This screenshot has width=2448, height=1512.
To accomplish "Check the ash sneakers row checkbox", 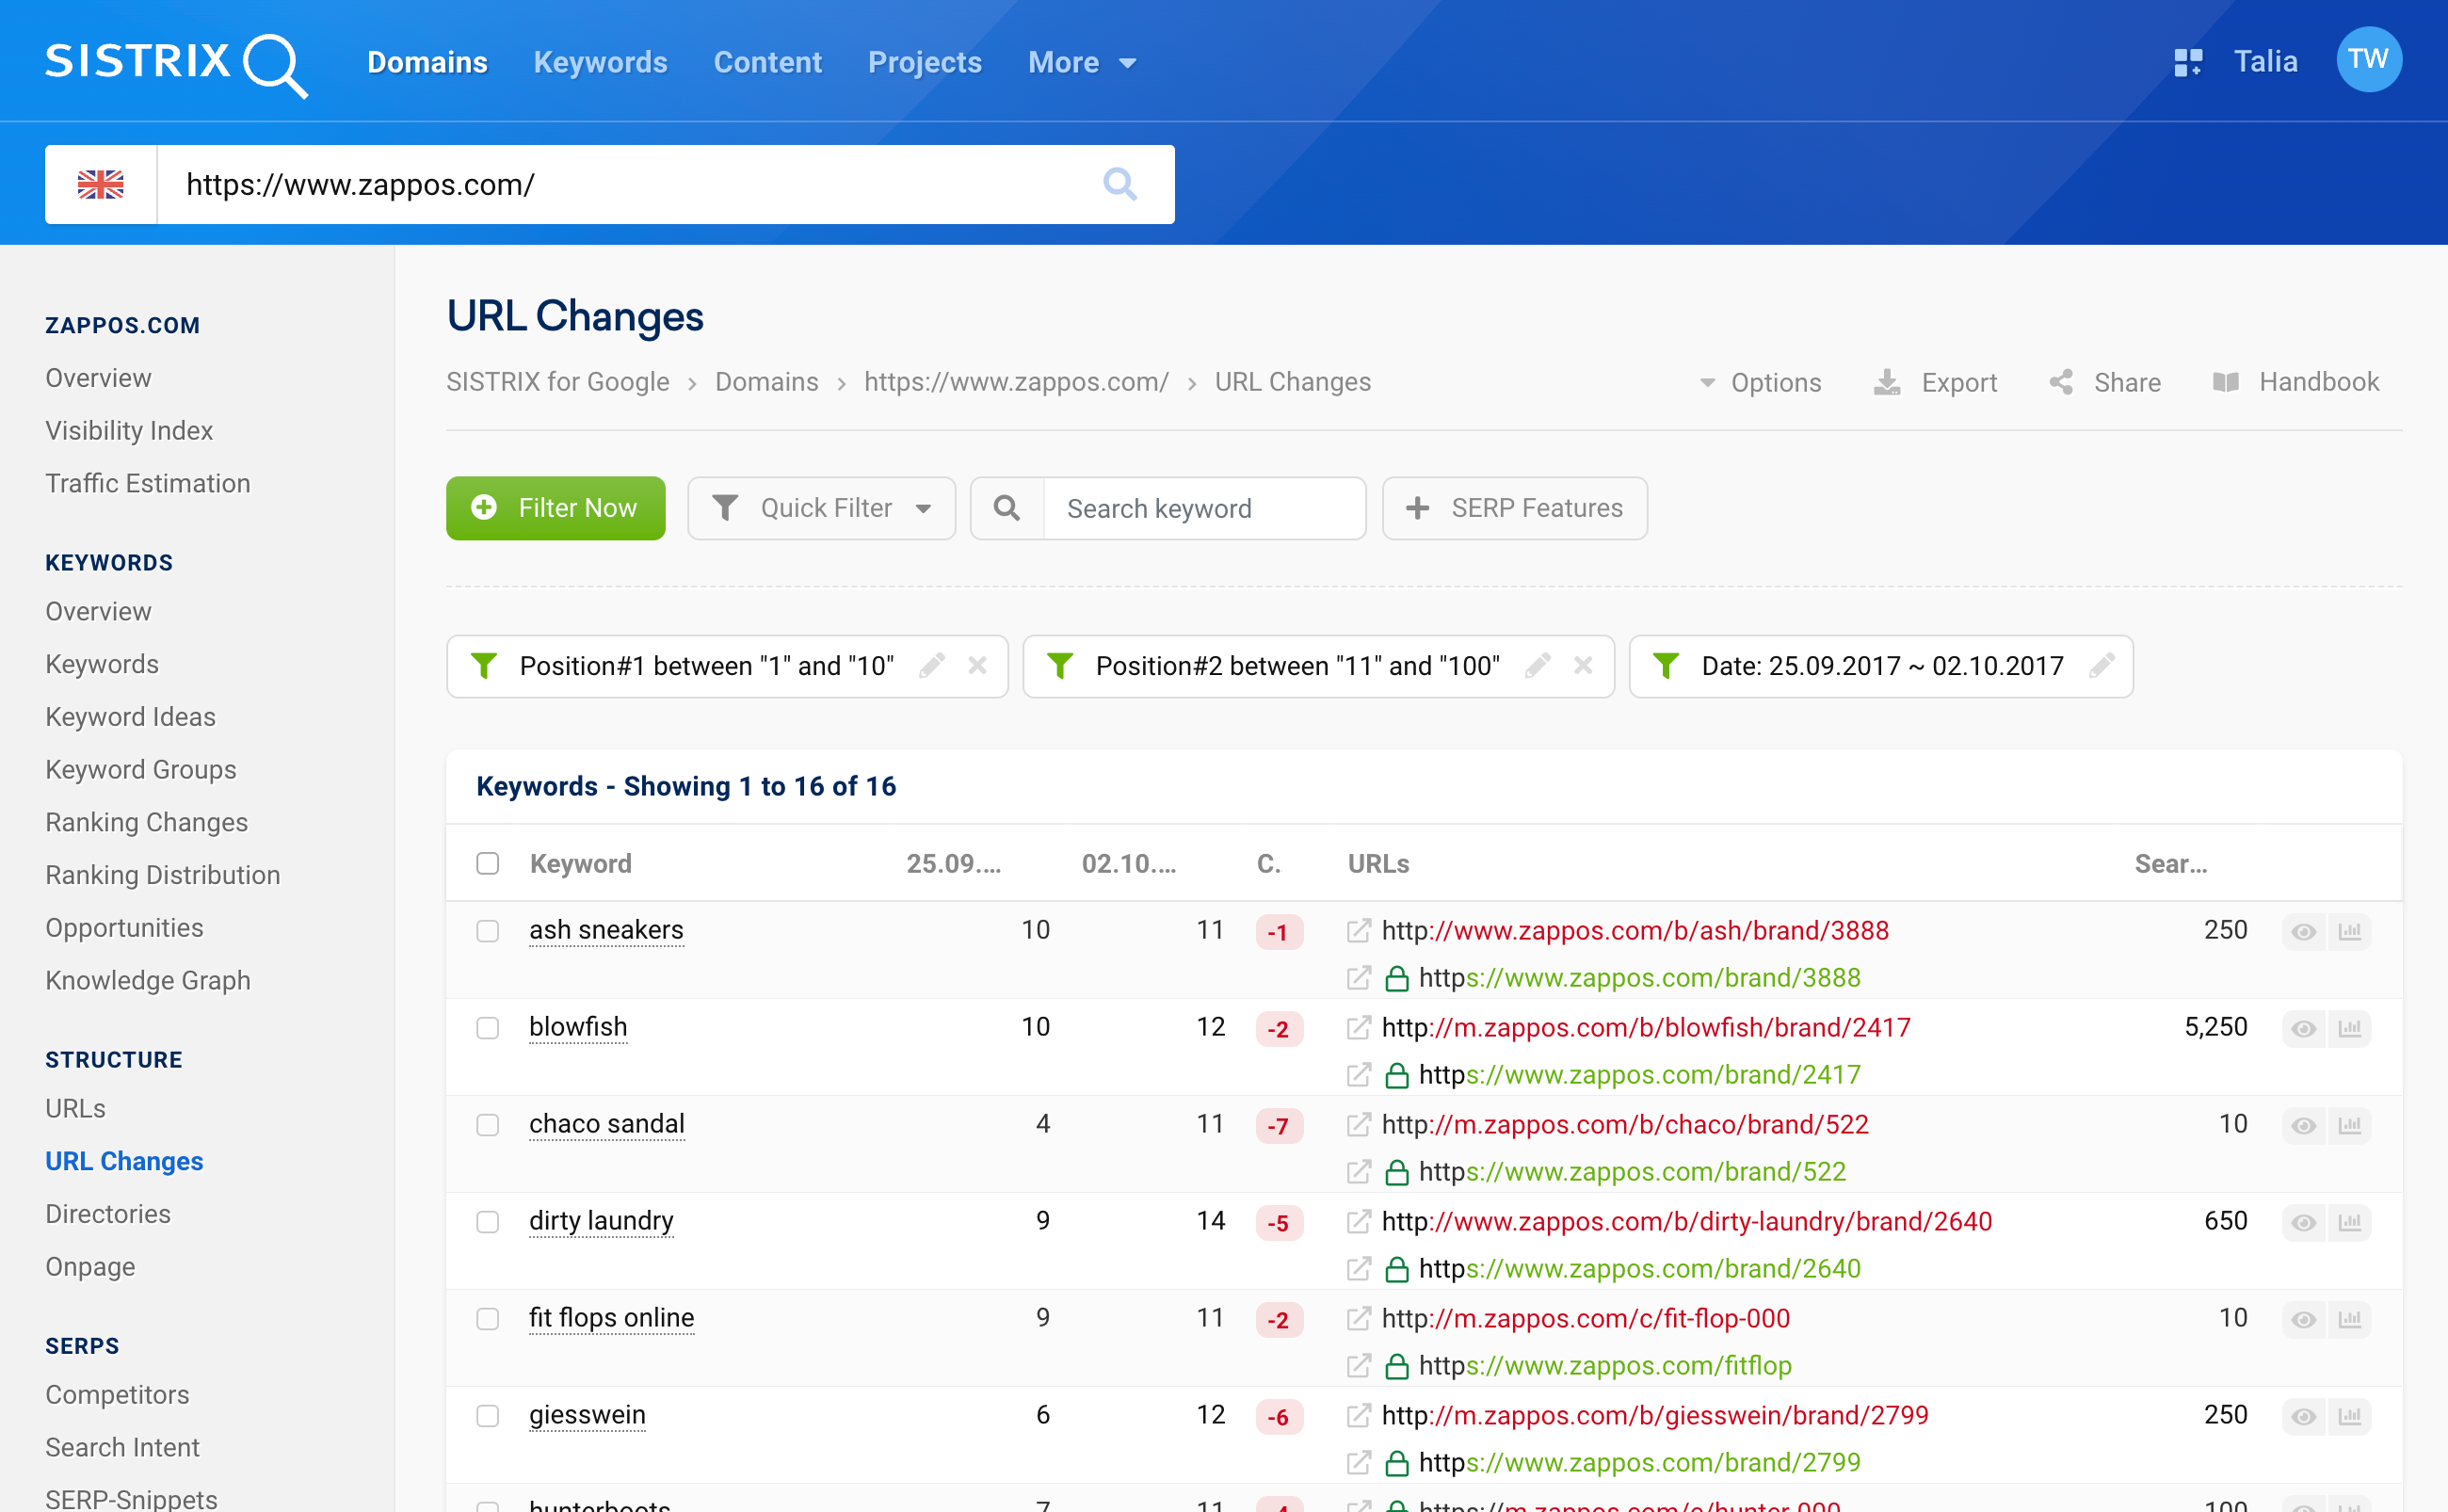I will pos(488,931).
